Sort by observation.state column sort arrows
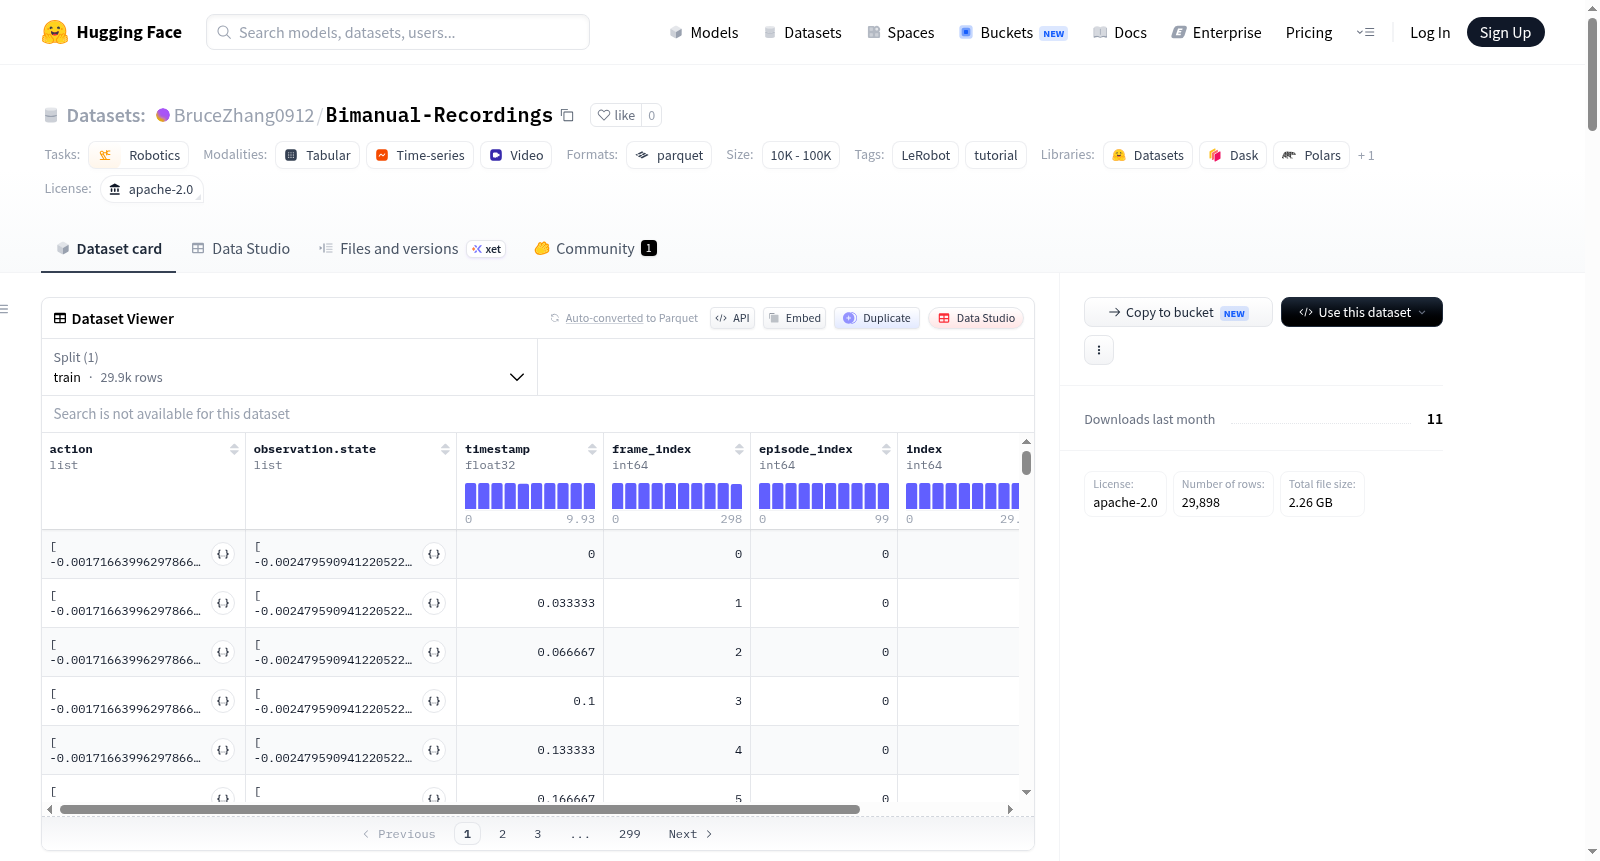 click(445, 450)
